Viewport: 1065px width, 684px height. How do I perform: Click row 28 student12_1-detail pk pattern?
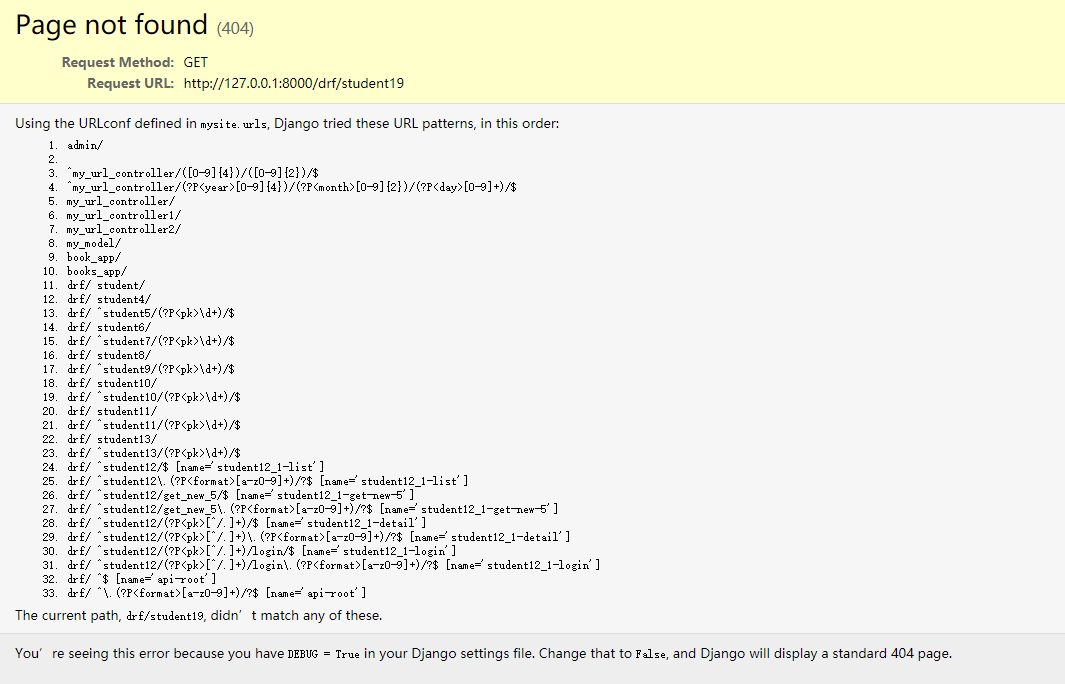(x=247, y=524)
